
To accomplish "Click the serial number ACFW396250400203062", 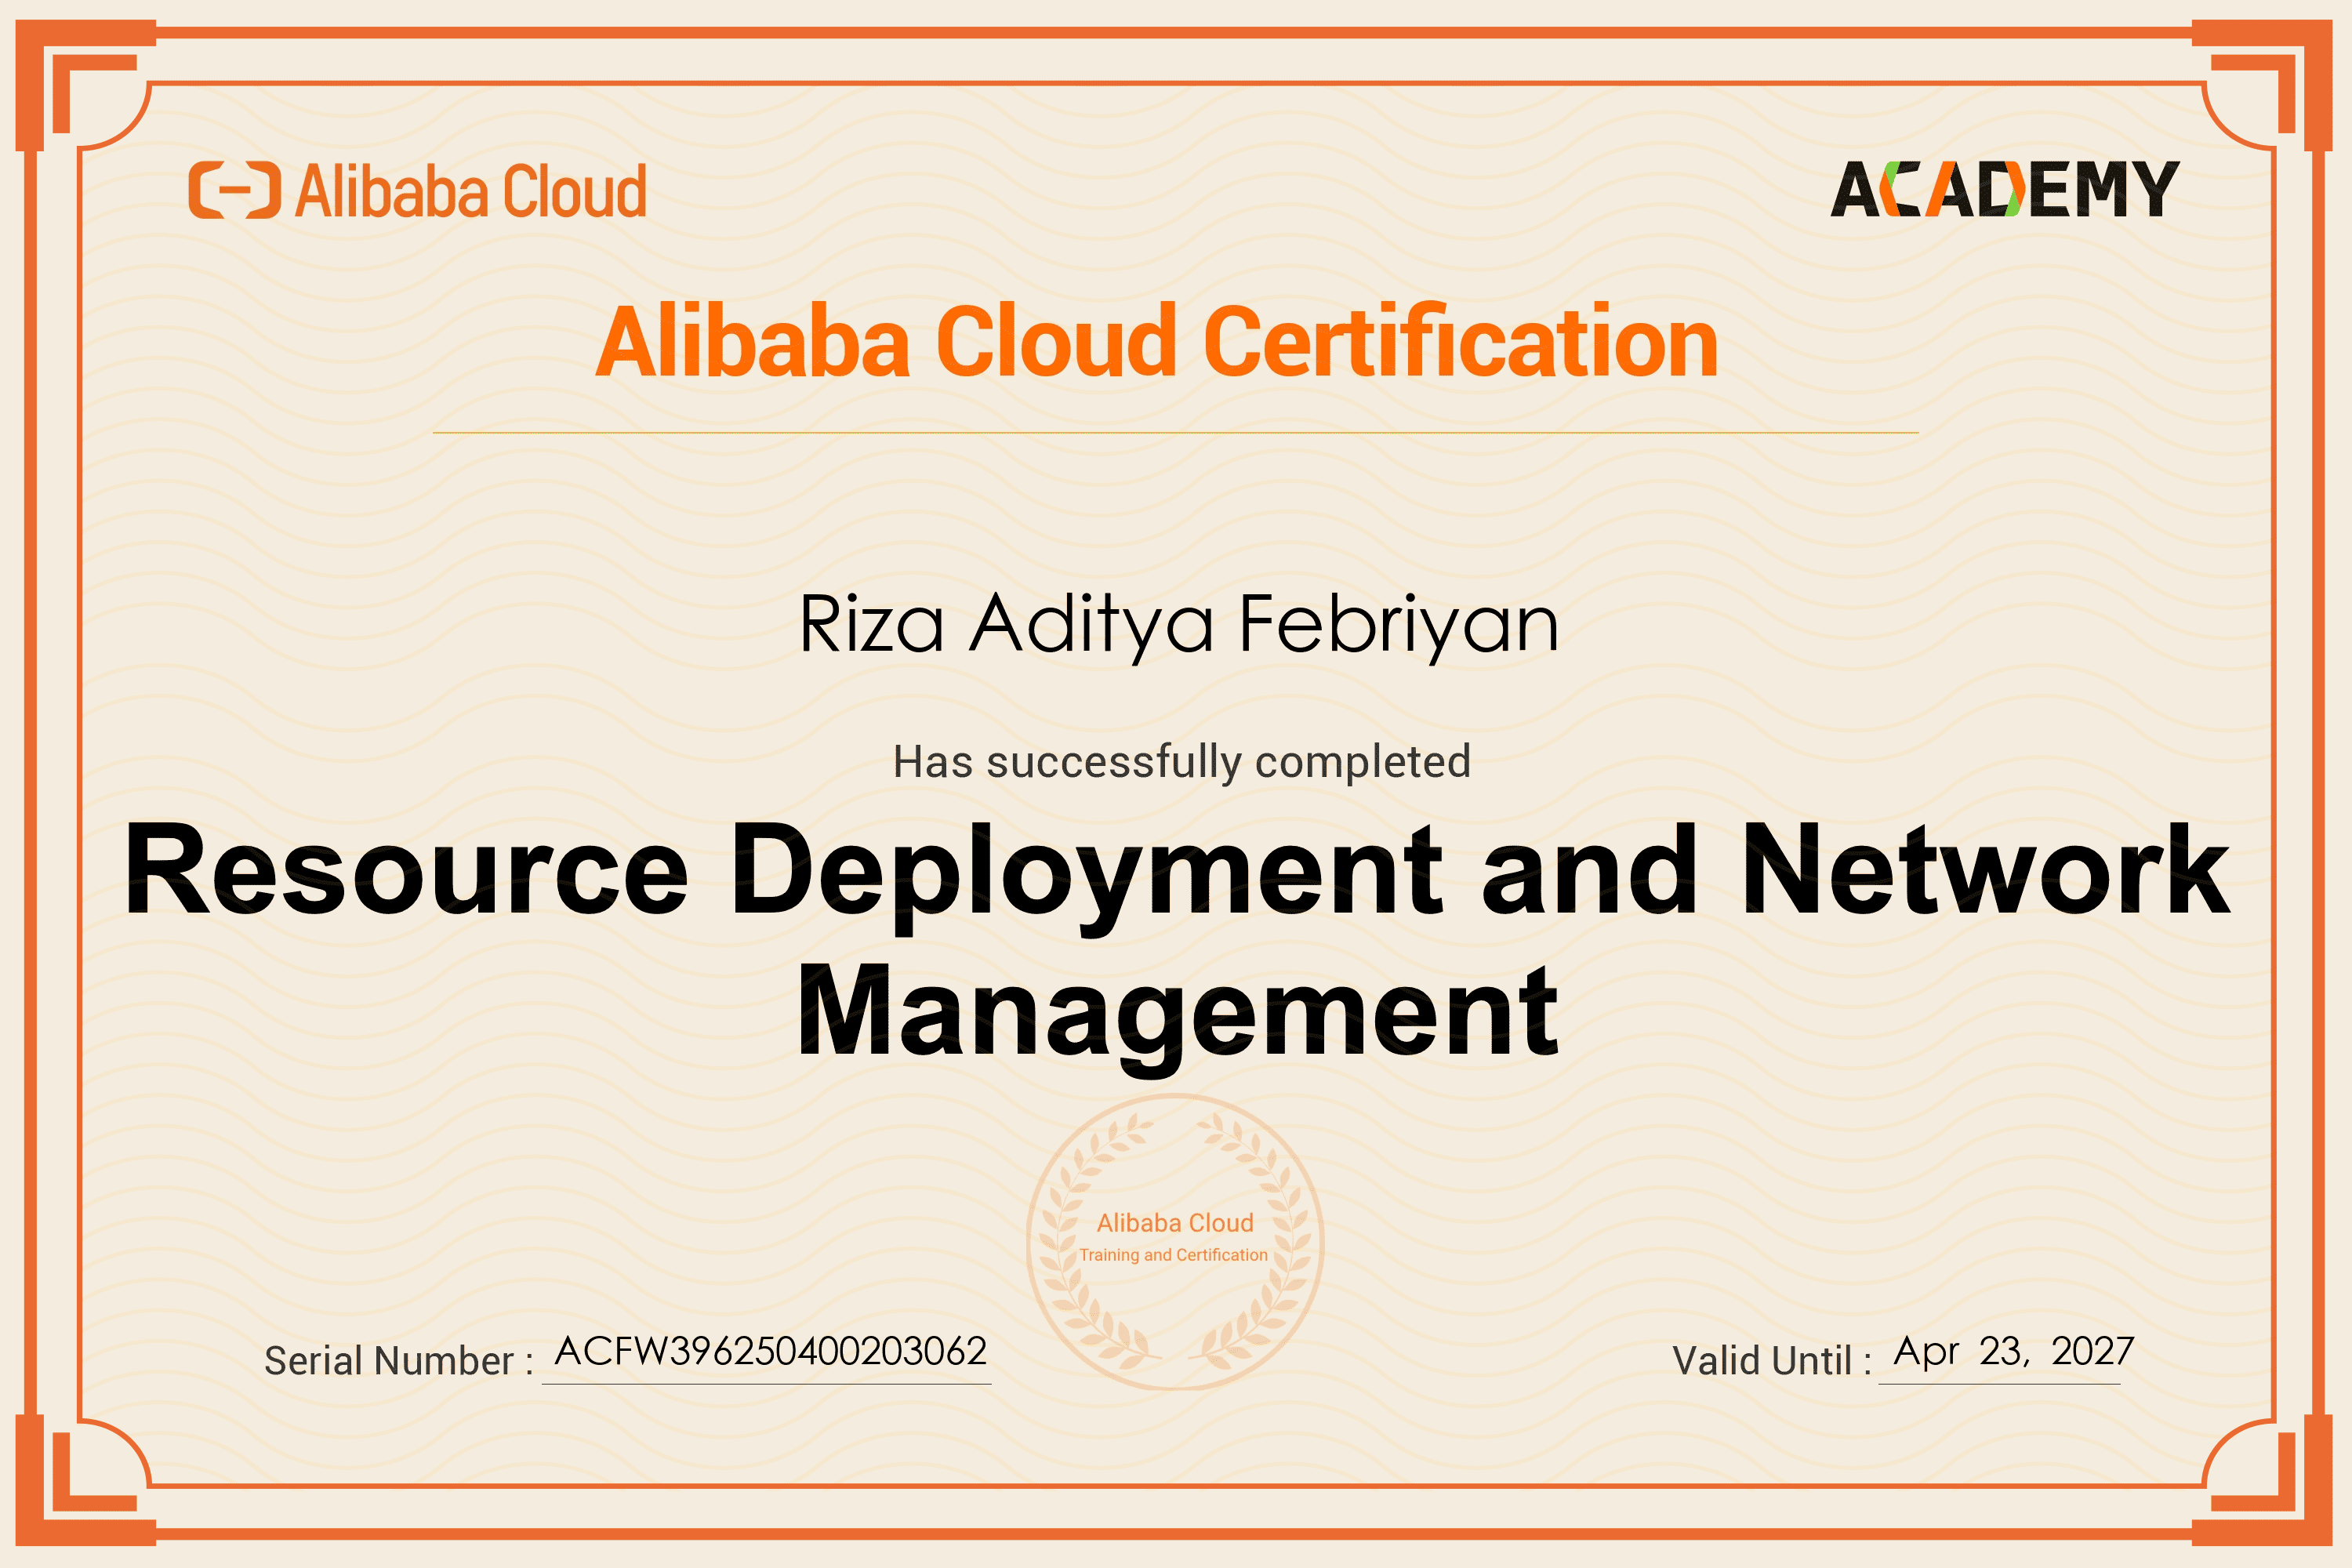I will tap(770, 1351).
